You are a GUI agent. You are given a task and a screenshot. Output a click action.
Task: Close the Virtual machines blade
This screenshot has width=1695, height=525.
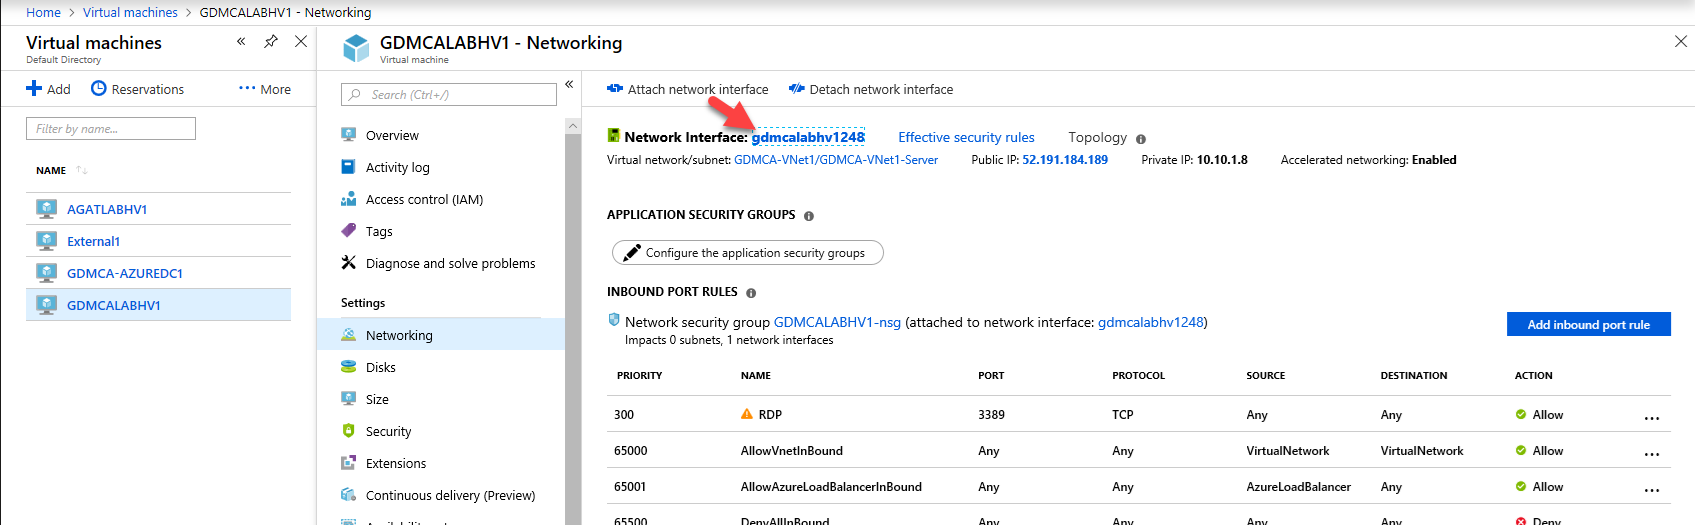[301, 41]
